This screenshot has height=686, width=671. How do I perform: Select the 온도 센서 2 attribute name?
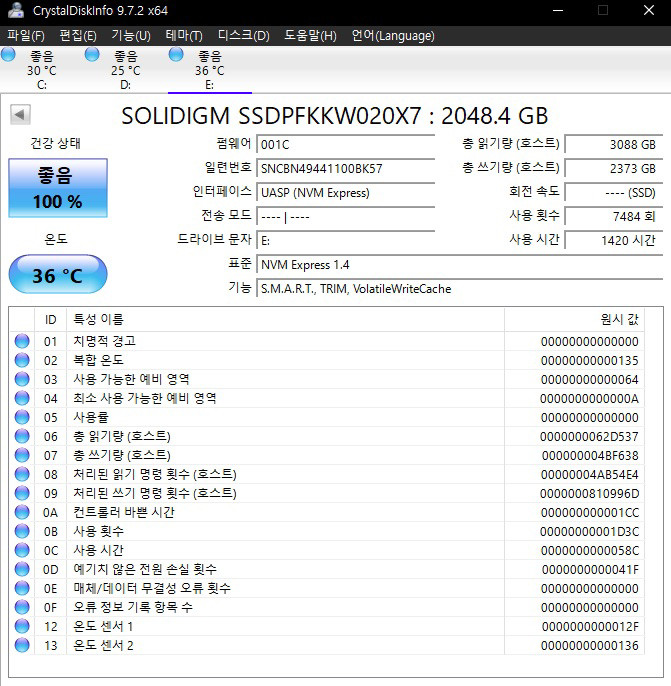103,645
